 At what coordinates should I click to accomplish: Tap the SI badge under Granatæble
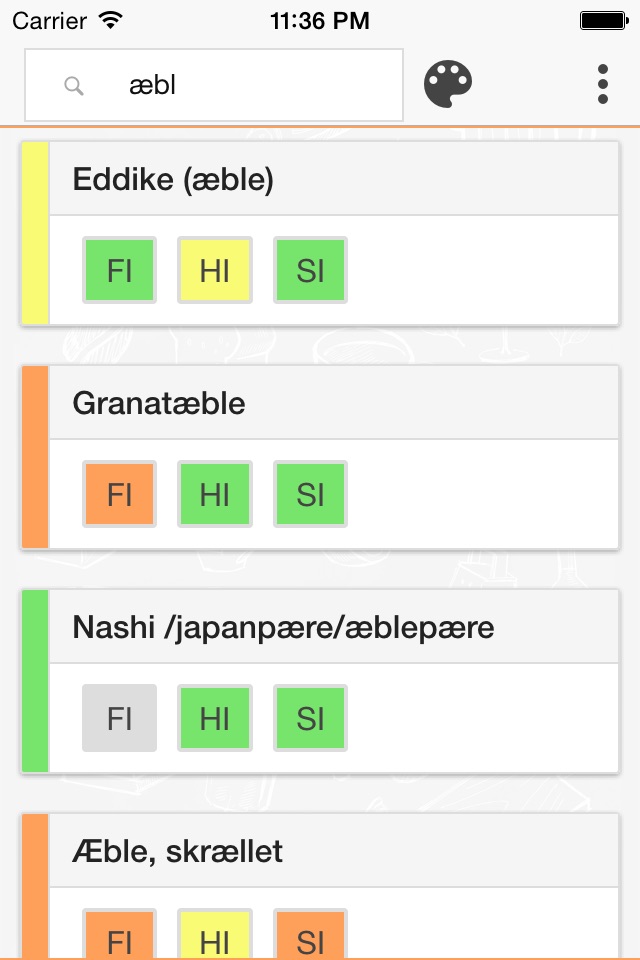point(310,494)
